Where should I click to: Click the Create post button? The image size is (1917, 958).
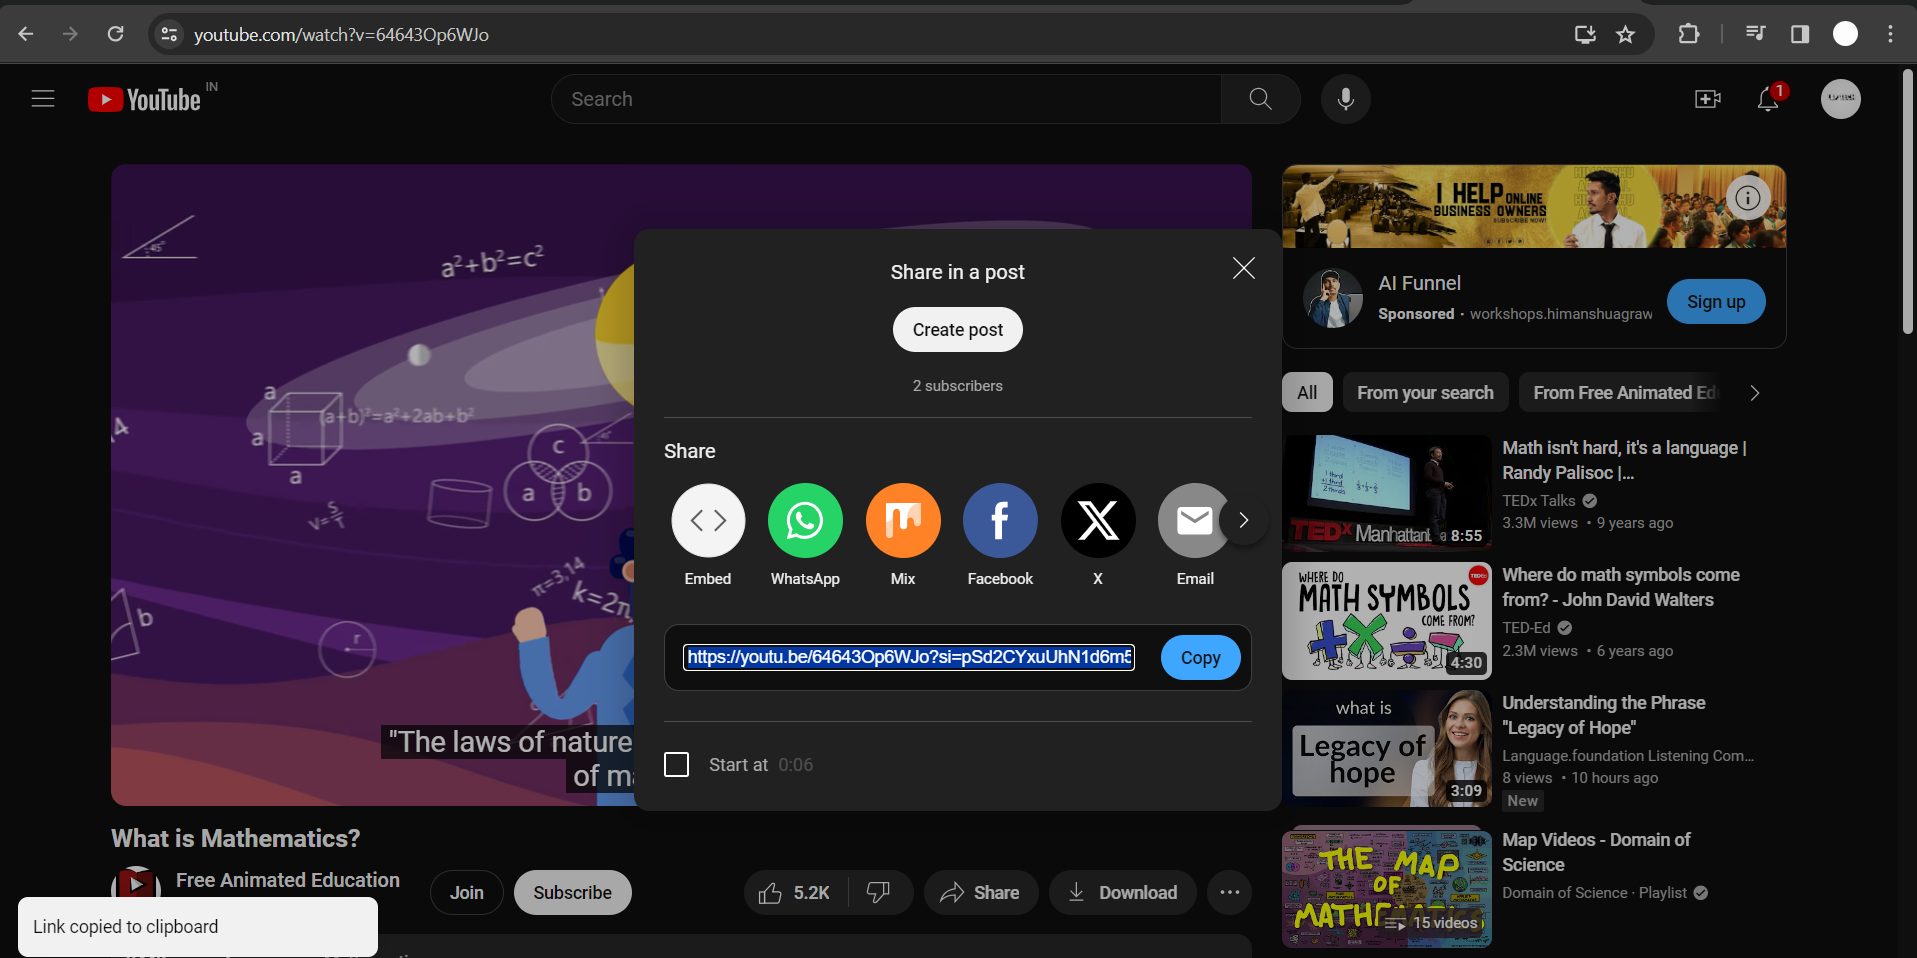[x=958, y=330]
